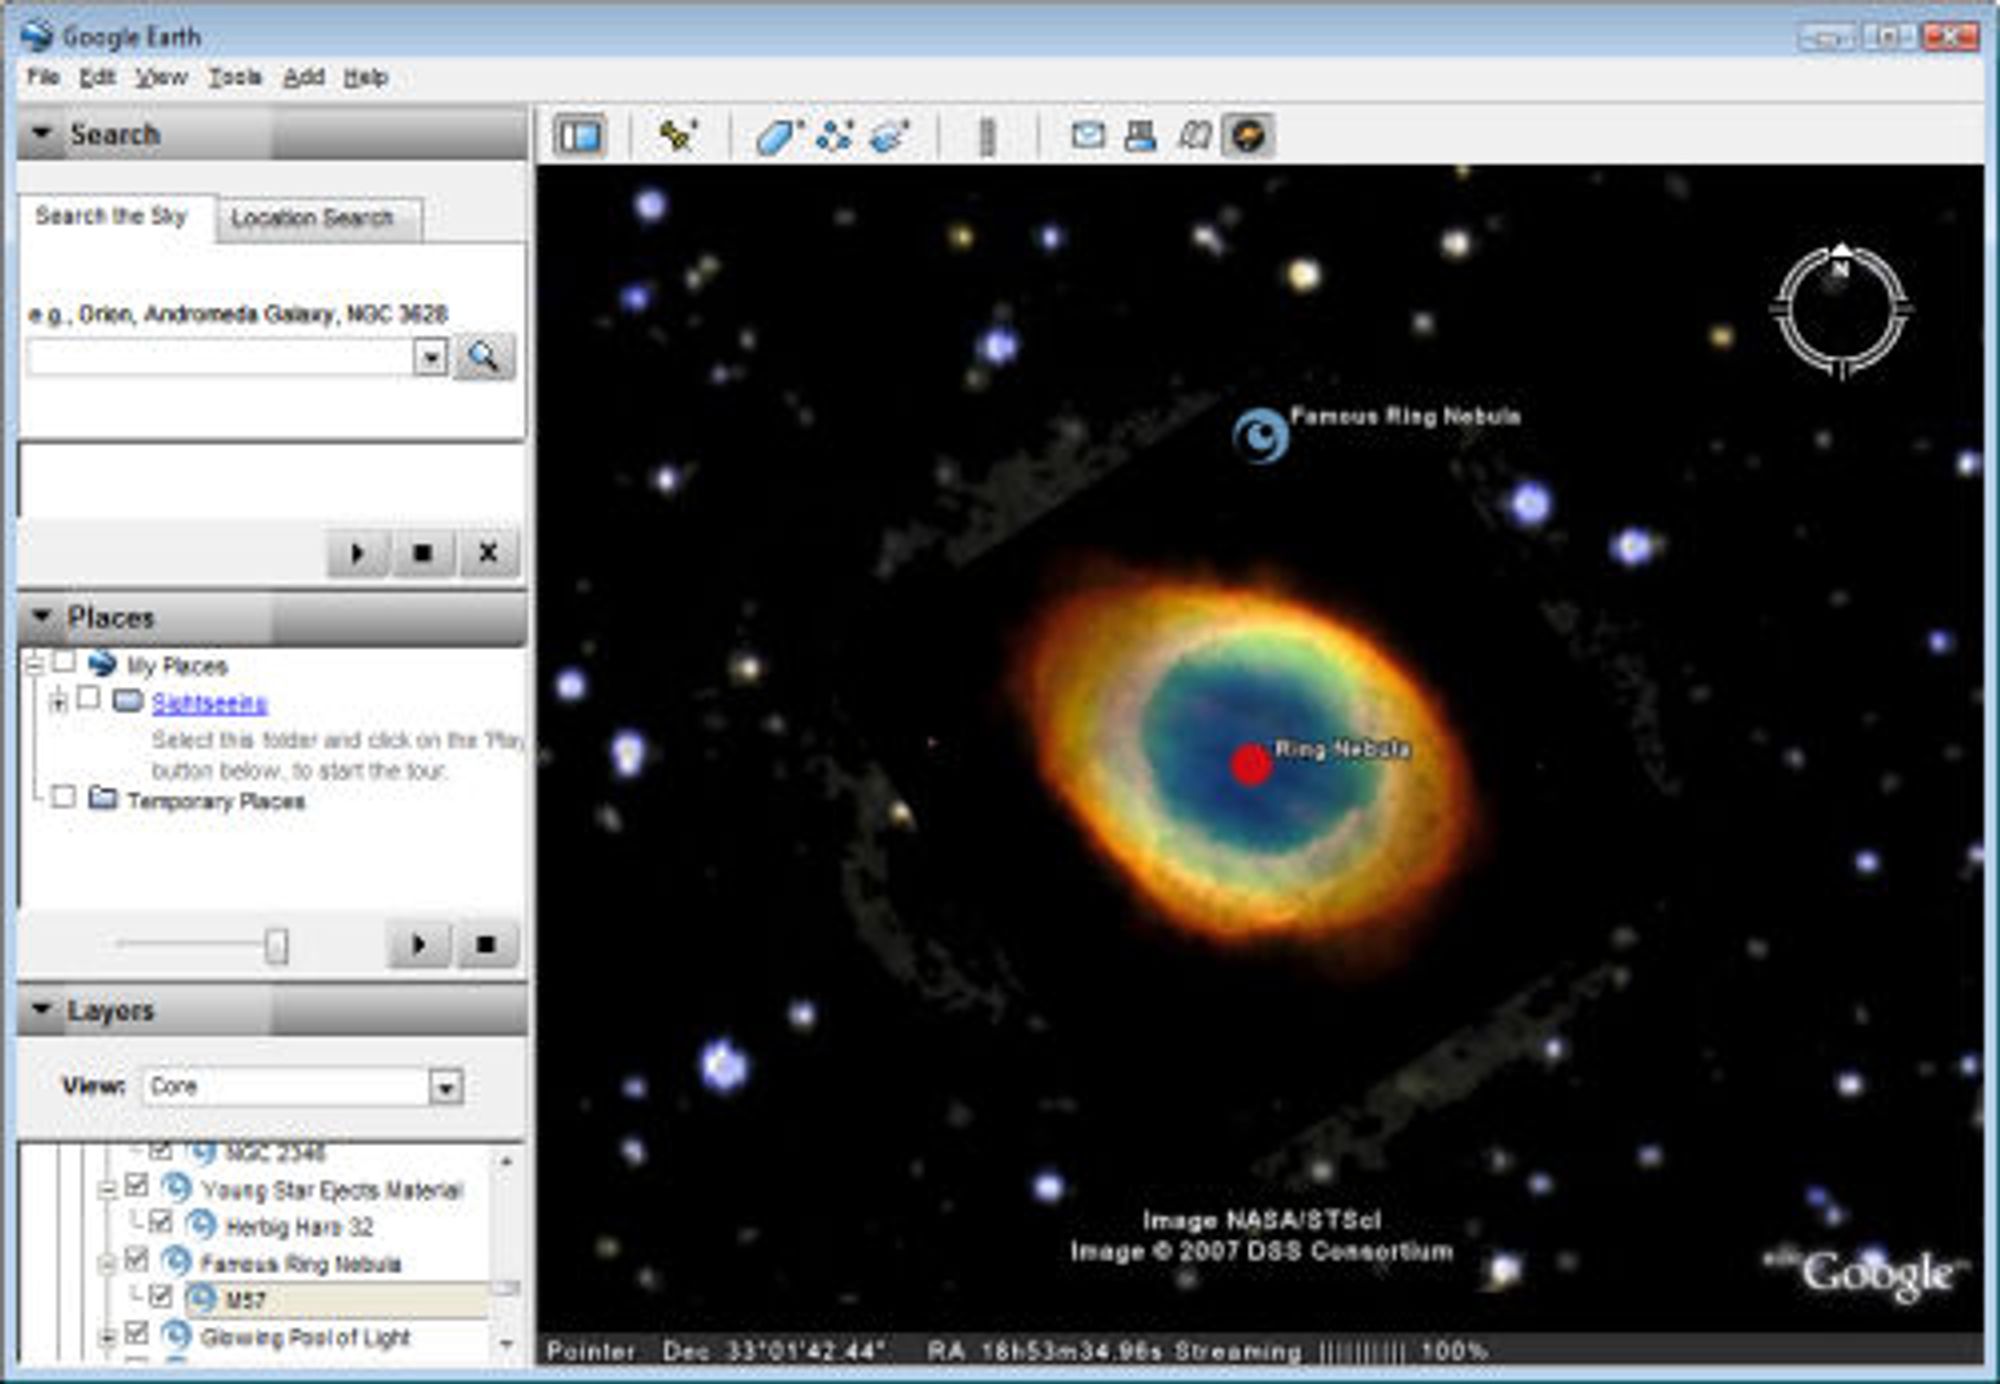Select the Search the Sky tab
2000x1384 pixels.
click(x=115, y=216)
